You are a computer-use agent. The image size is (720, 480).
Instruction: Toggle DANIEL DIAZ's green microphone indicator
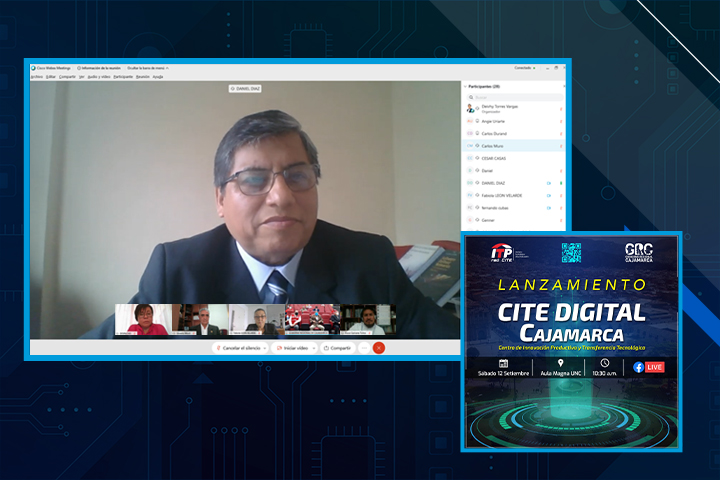tap(560, 183)
